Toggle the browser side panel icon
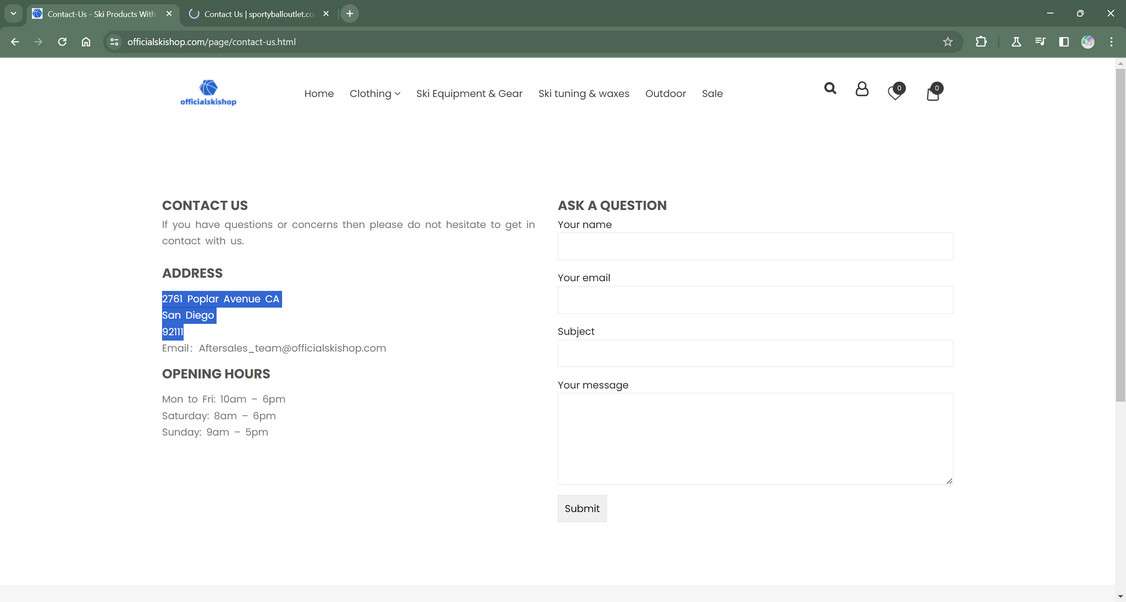 [x=1064, y=42]
